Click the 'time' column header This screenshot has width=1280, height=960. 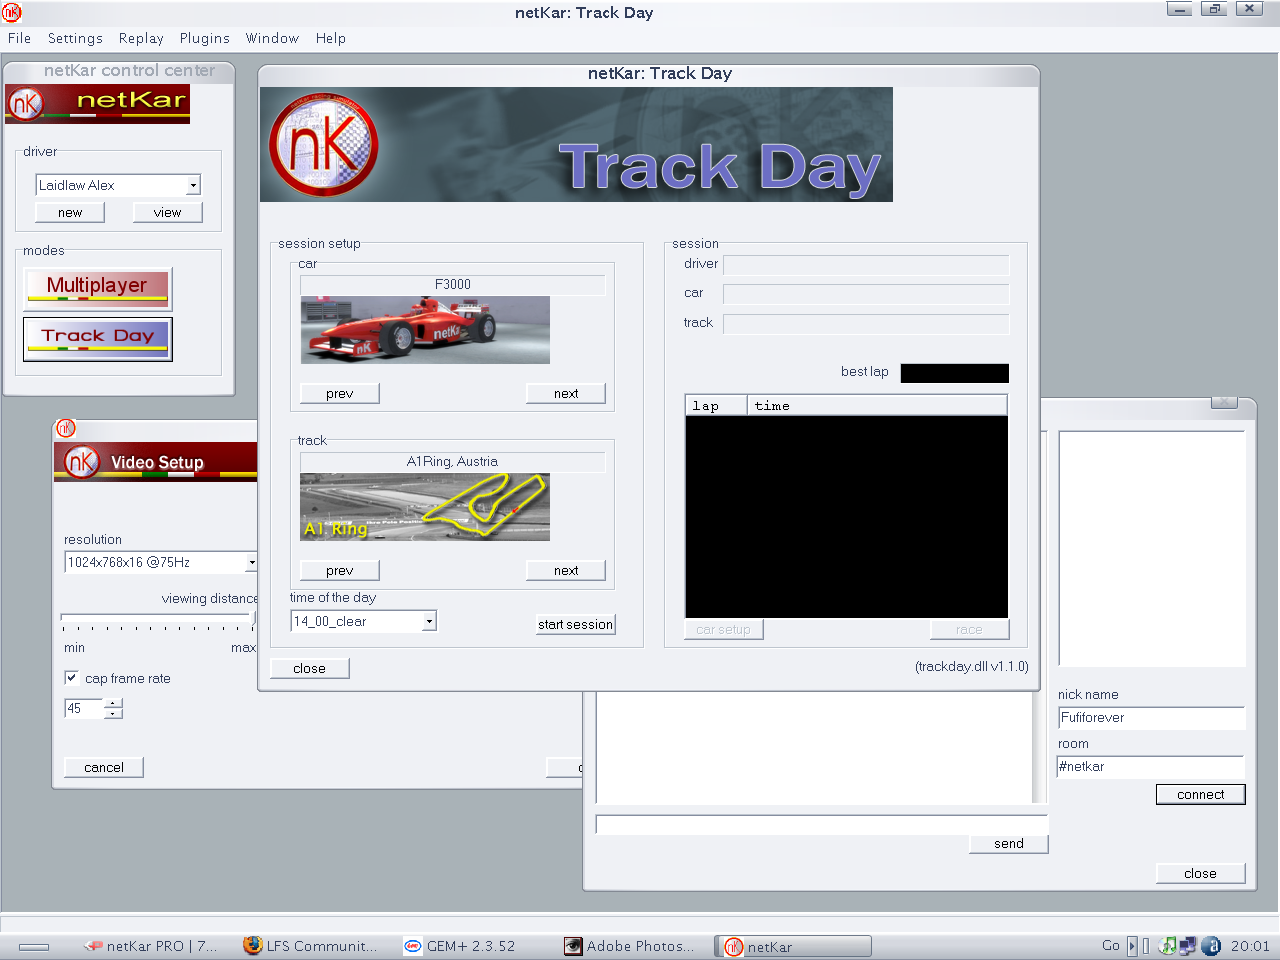tap(877, 406)
